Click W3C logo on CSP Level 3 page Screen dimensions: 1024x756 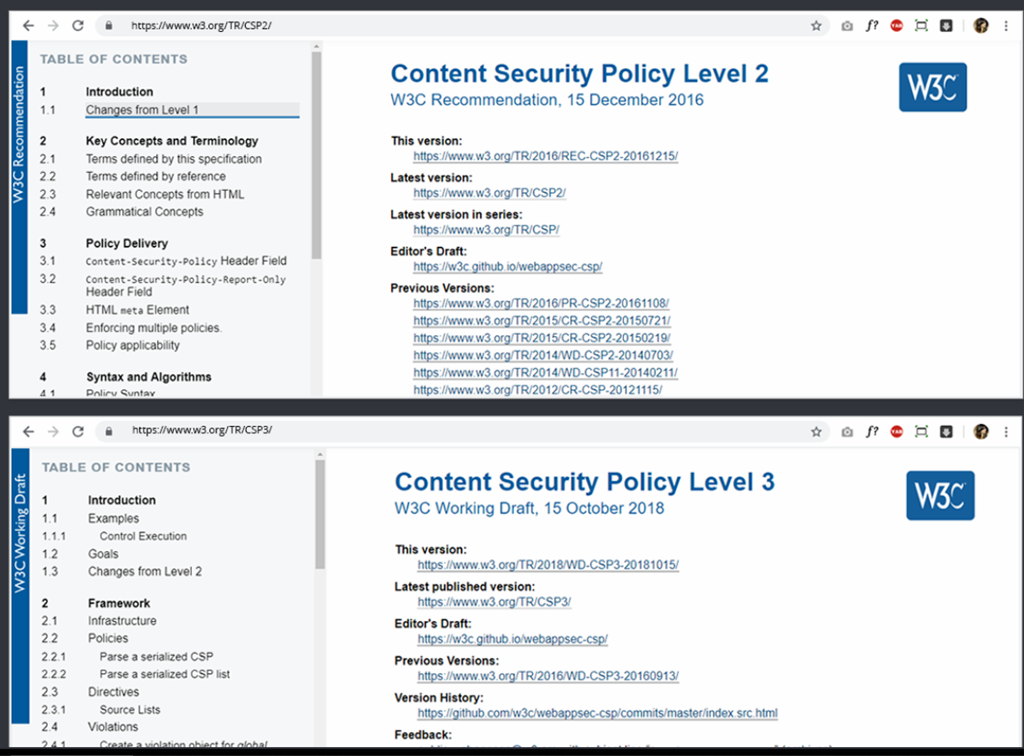[940, 496]
